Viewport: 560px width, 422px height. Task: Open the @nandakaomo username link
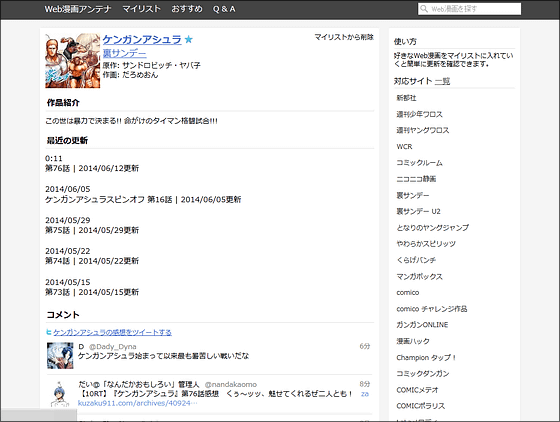click(231, 385)
